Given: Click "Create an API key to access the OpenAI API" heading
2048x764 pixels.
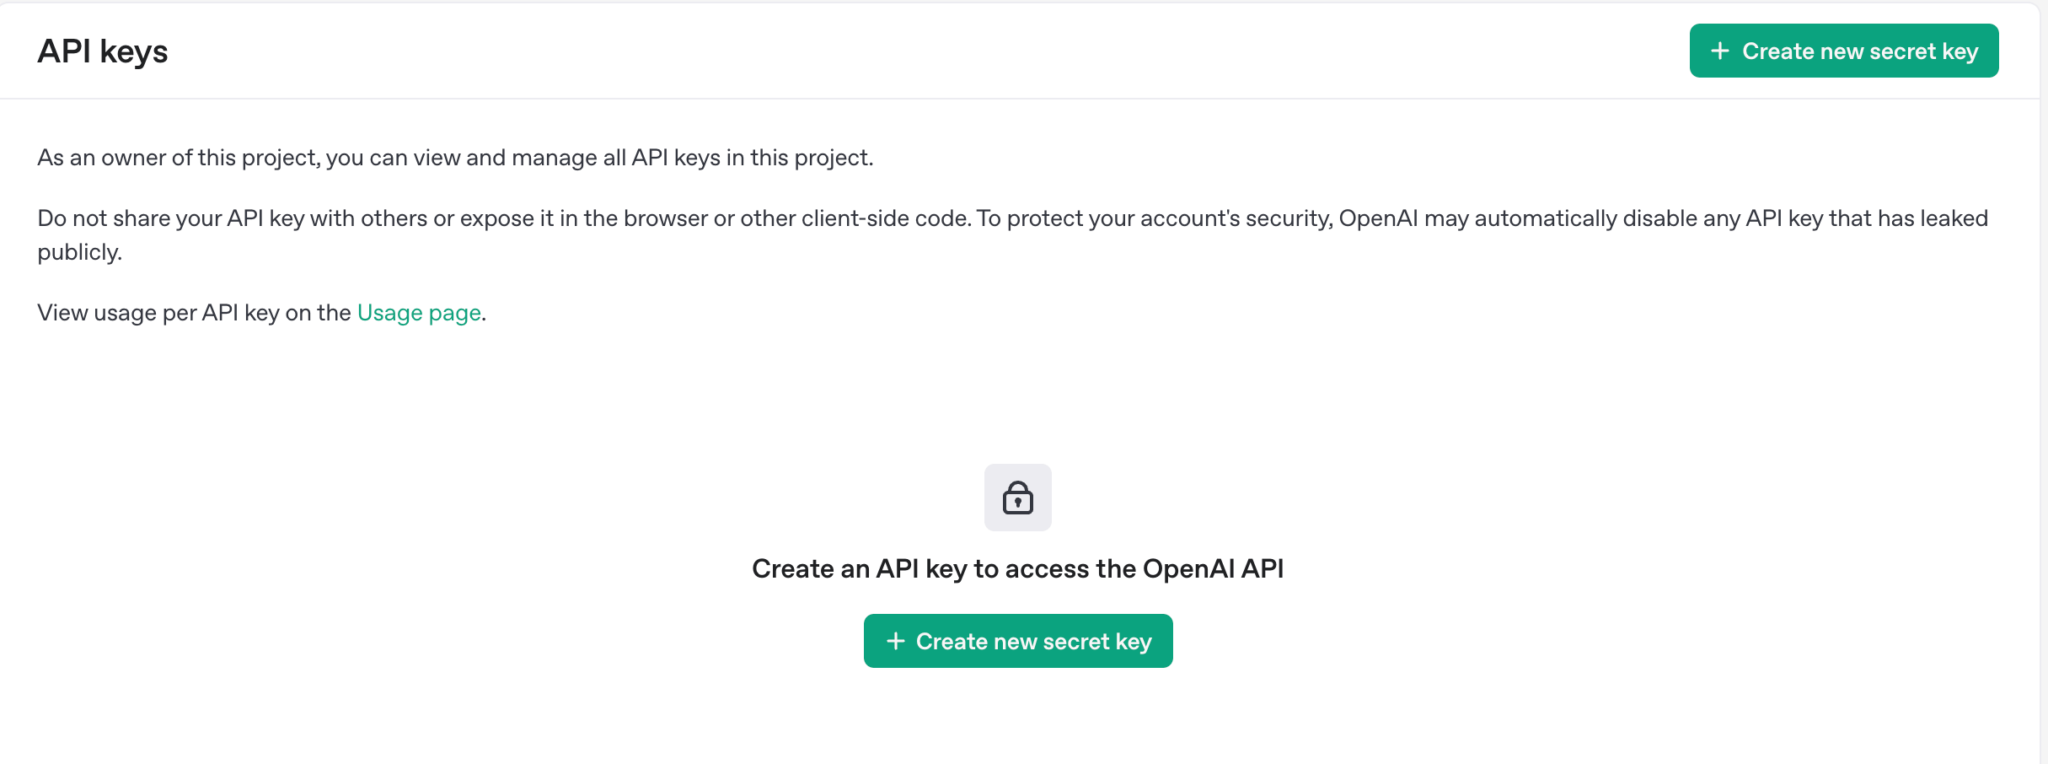Looking at the screenshot, I should (x=1017, y=569).
